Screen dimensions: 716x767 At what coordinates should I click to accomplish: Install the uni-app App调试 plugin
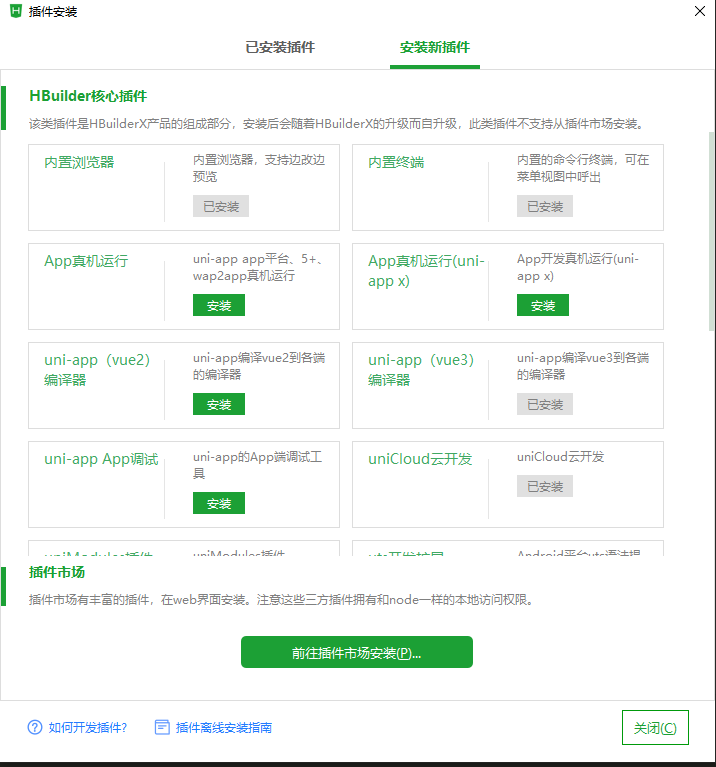click(x=219, y=503)
